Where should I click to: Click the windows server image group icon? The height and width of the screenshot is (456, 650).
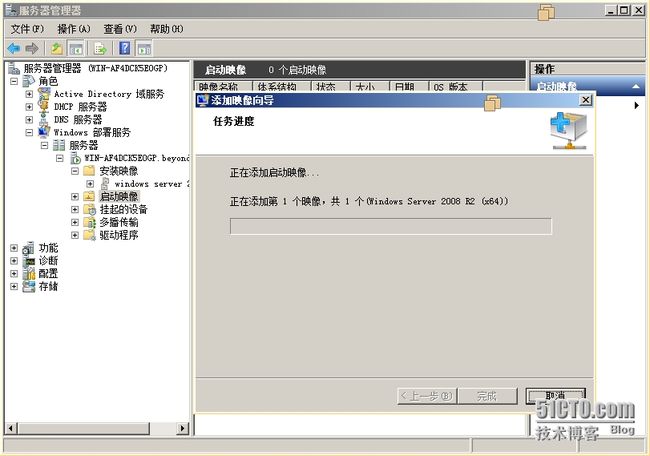105,184
